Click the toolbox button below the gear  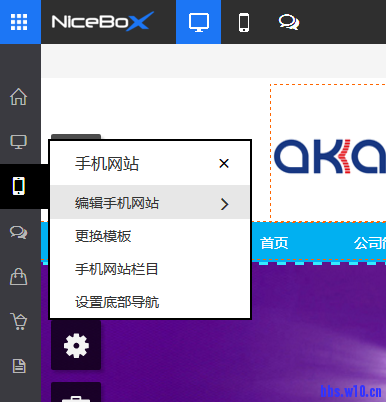pos(76,392)
